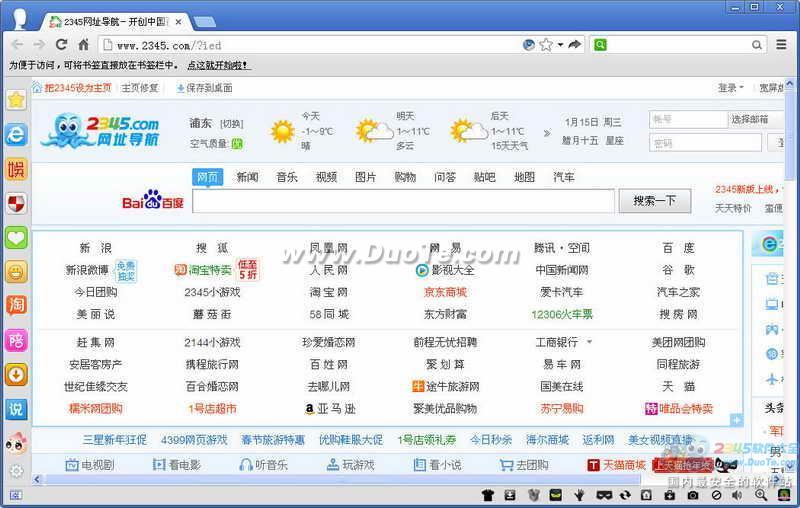Open the 京东商城 link
Image resolution: width=800 pixels, height=508 pixels.
point(445,292)
